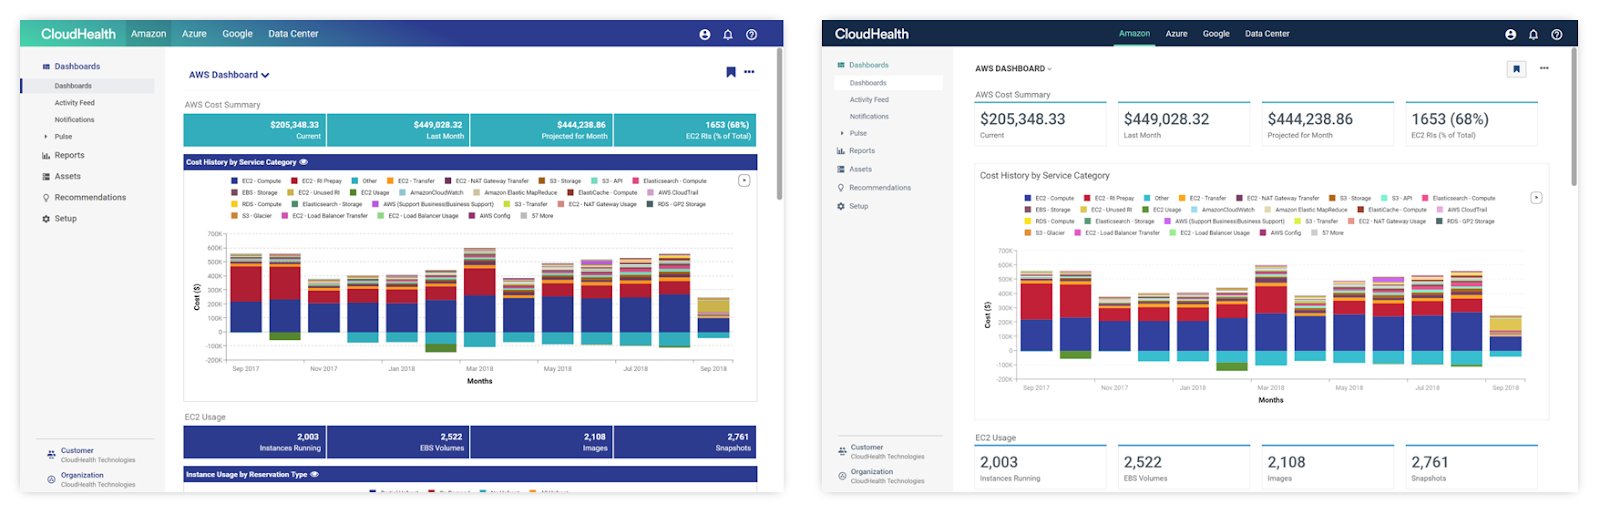
Task: Toggle EC2 - Compute legend in blue-header window
Action: click(x=257, y=181)
